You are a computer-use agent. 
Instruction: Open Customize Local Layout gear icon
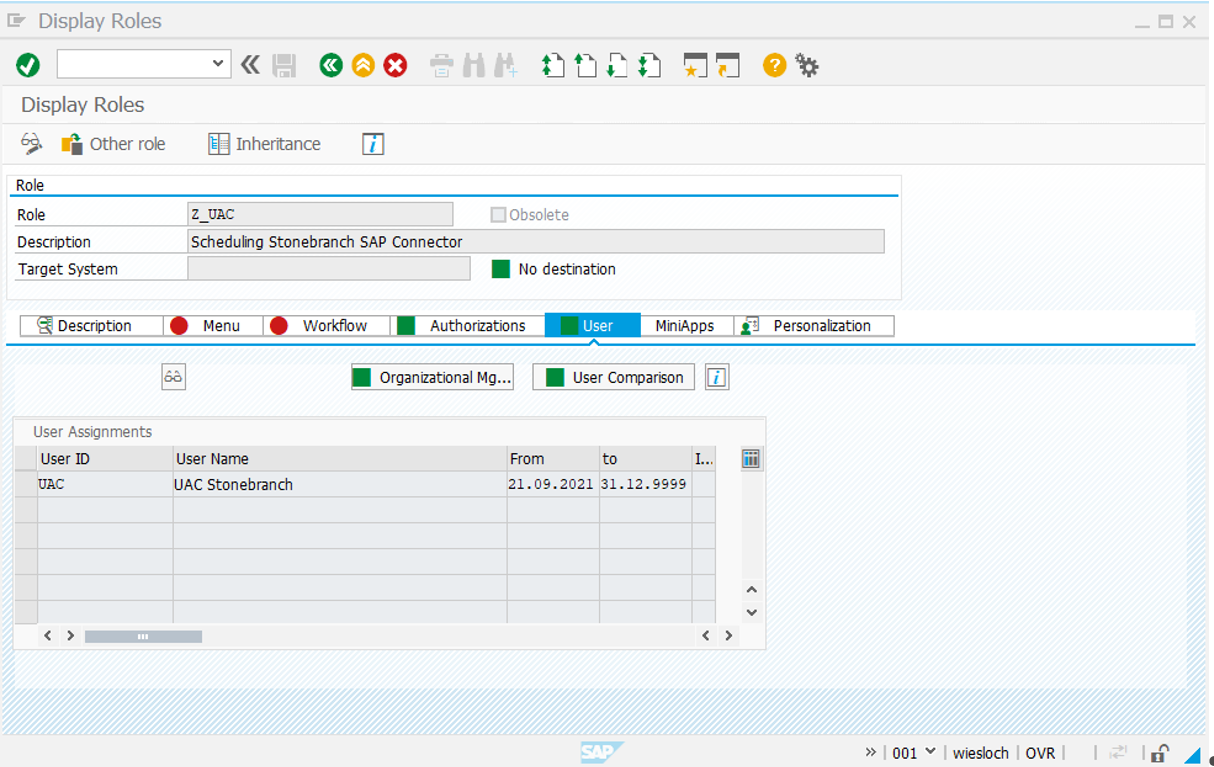coord(807,66)
